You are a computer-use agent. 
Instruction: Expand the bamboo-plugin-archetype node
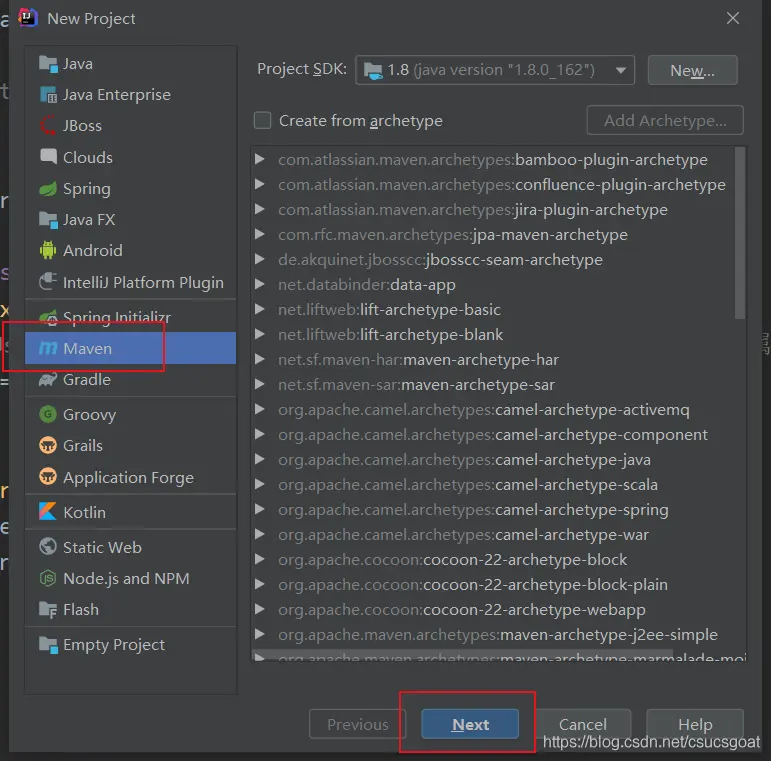pos(260,159)
